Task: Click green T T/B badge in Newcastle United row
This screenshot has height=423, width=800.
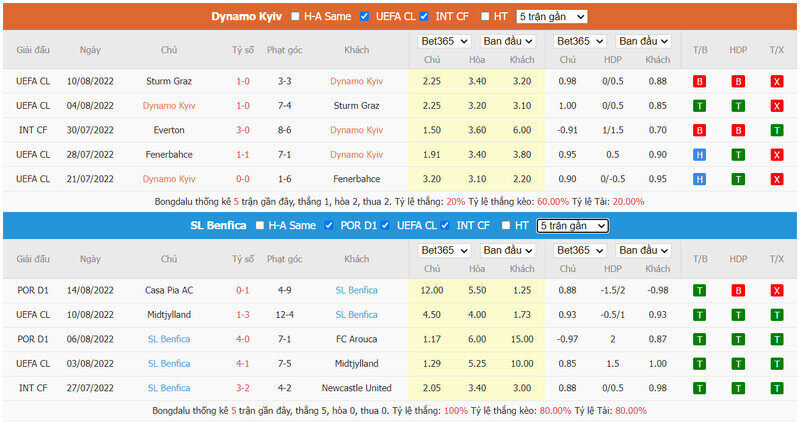Action: pos(699,389)
